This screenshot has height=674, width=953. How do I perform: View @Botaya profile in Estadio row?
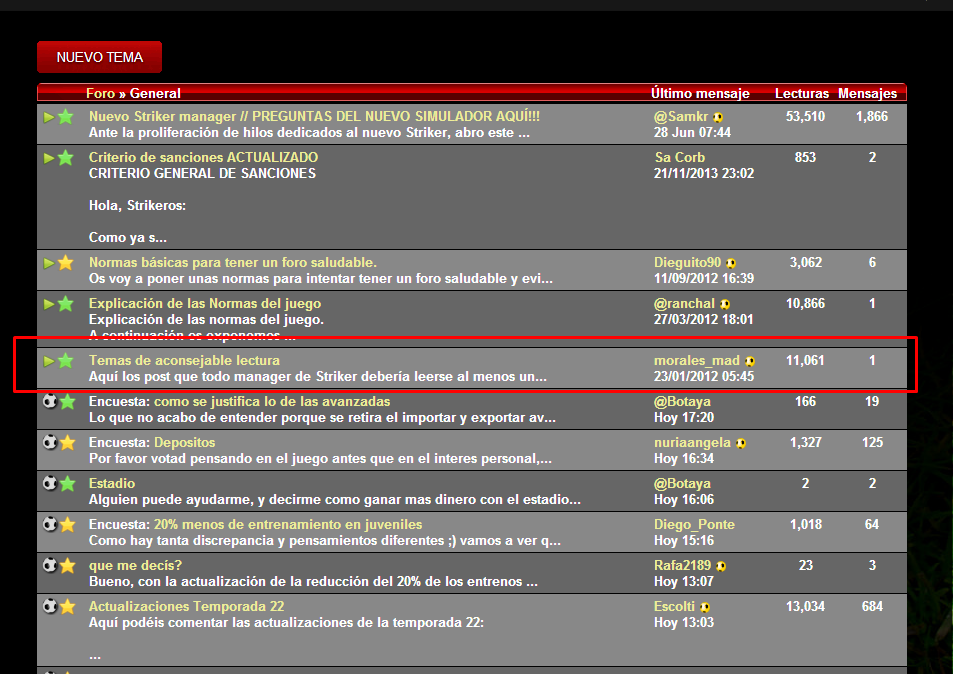(683, 483)
